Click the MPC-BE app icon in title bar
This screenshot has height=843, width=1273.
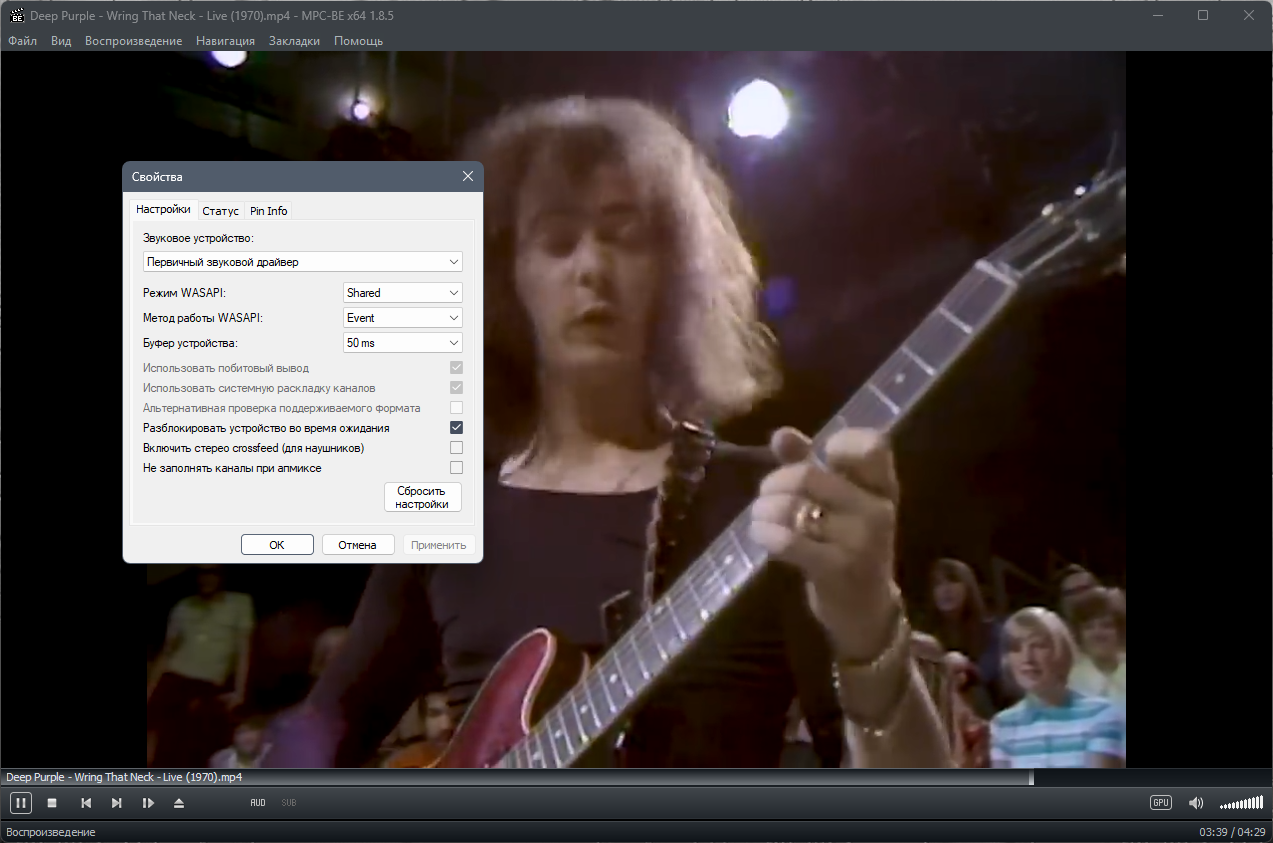pyautogui.click(x=16, y=15)
